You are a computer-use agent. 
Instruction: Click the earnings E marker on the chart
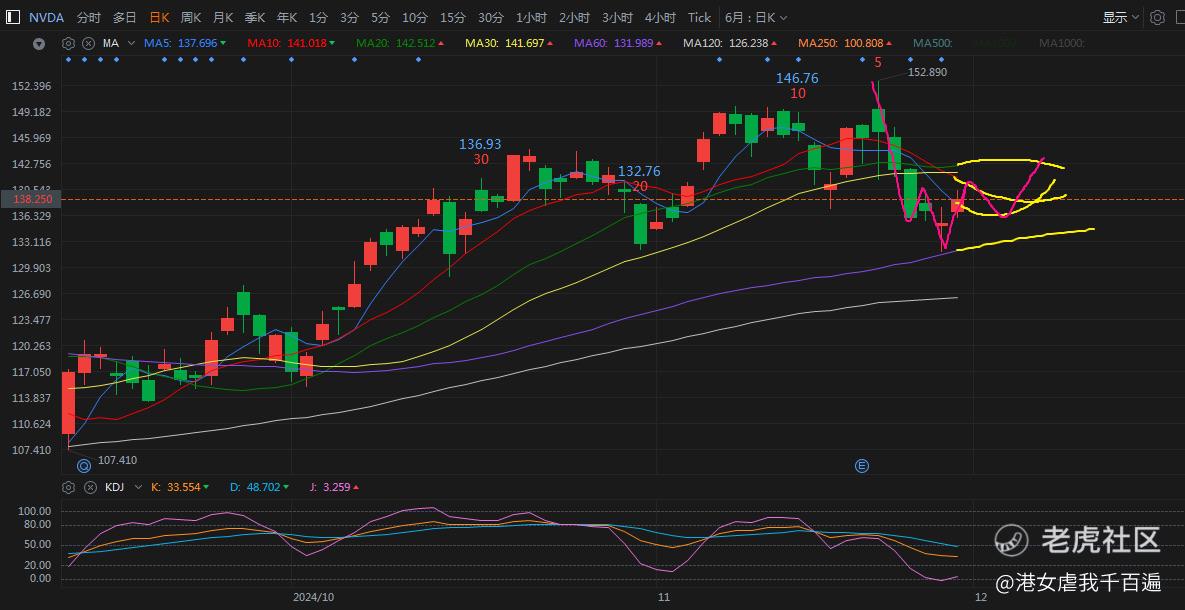862,466
